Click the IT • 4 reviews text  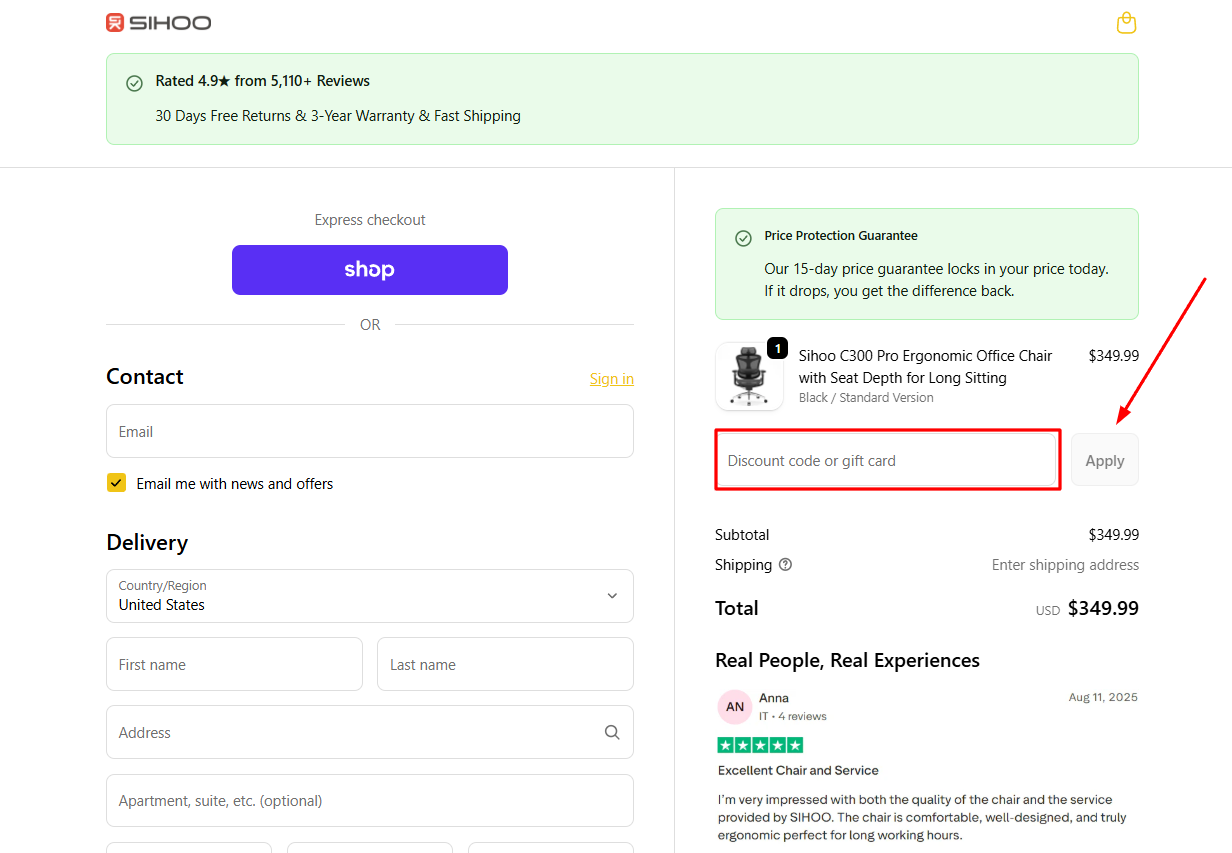point(793,716)
